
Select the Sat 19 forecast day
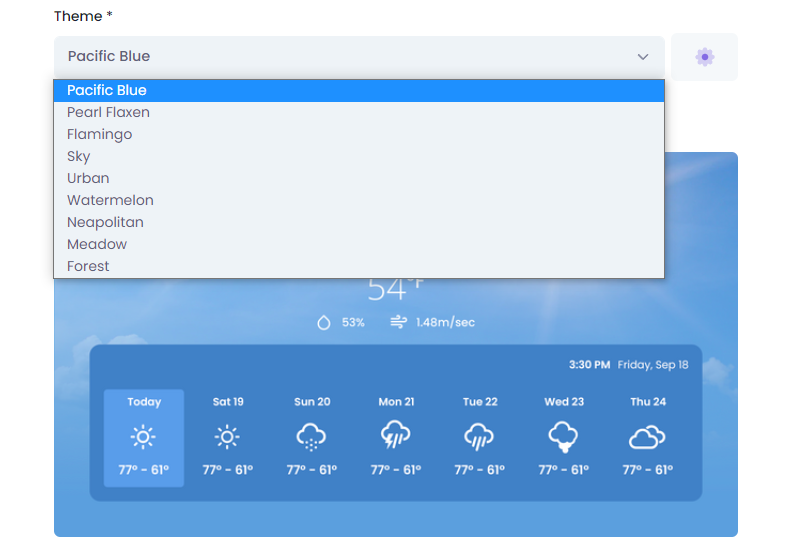pos(228,438)
